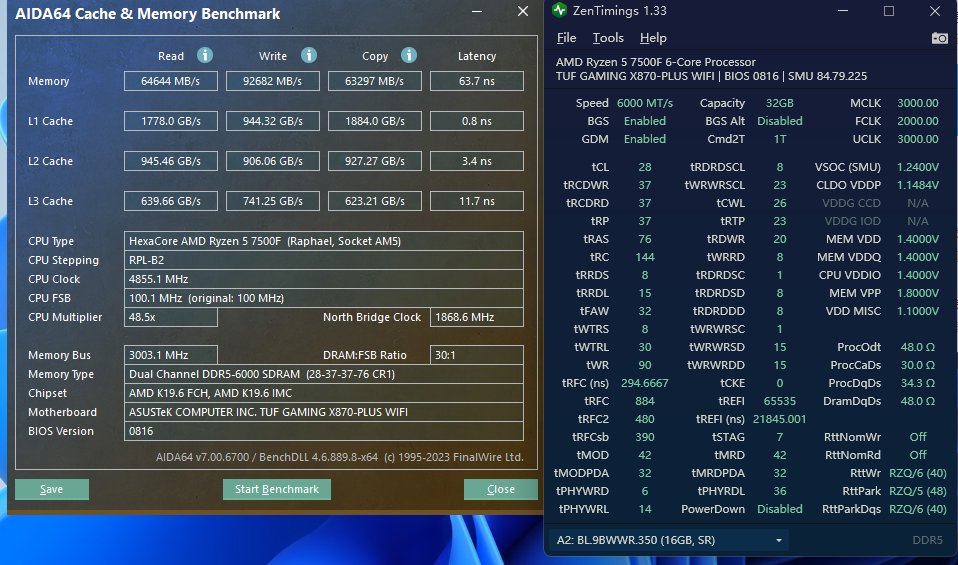Click the tCL value 28
The height and width of the screenshot is (565, 958).
coord(645,167)
